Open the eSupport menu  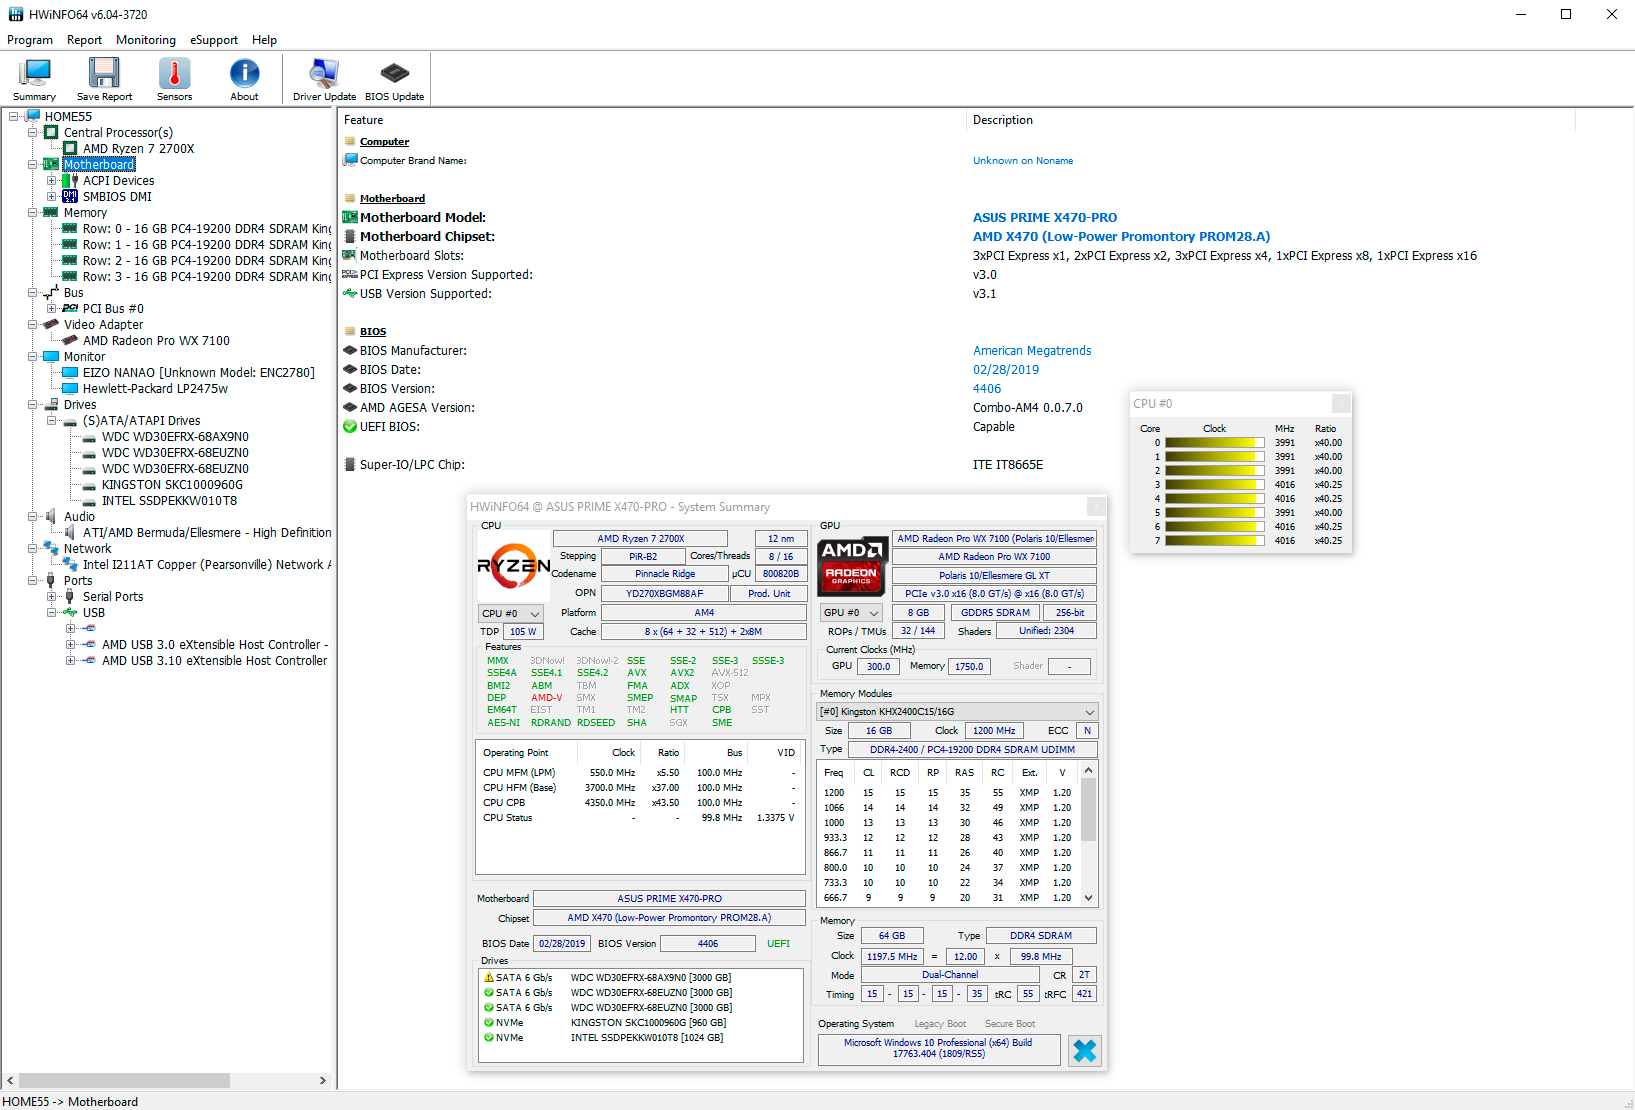tap(214, 40)
